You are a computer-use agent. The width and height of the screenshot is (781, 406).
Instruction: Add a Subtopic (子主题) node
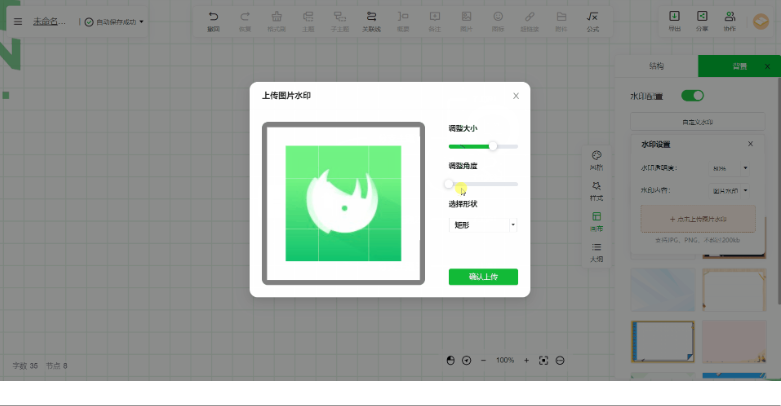coord(340,22)
